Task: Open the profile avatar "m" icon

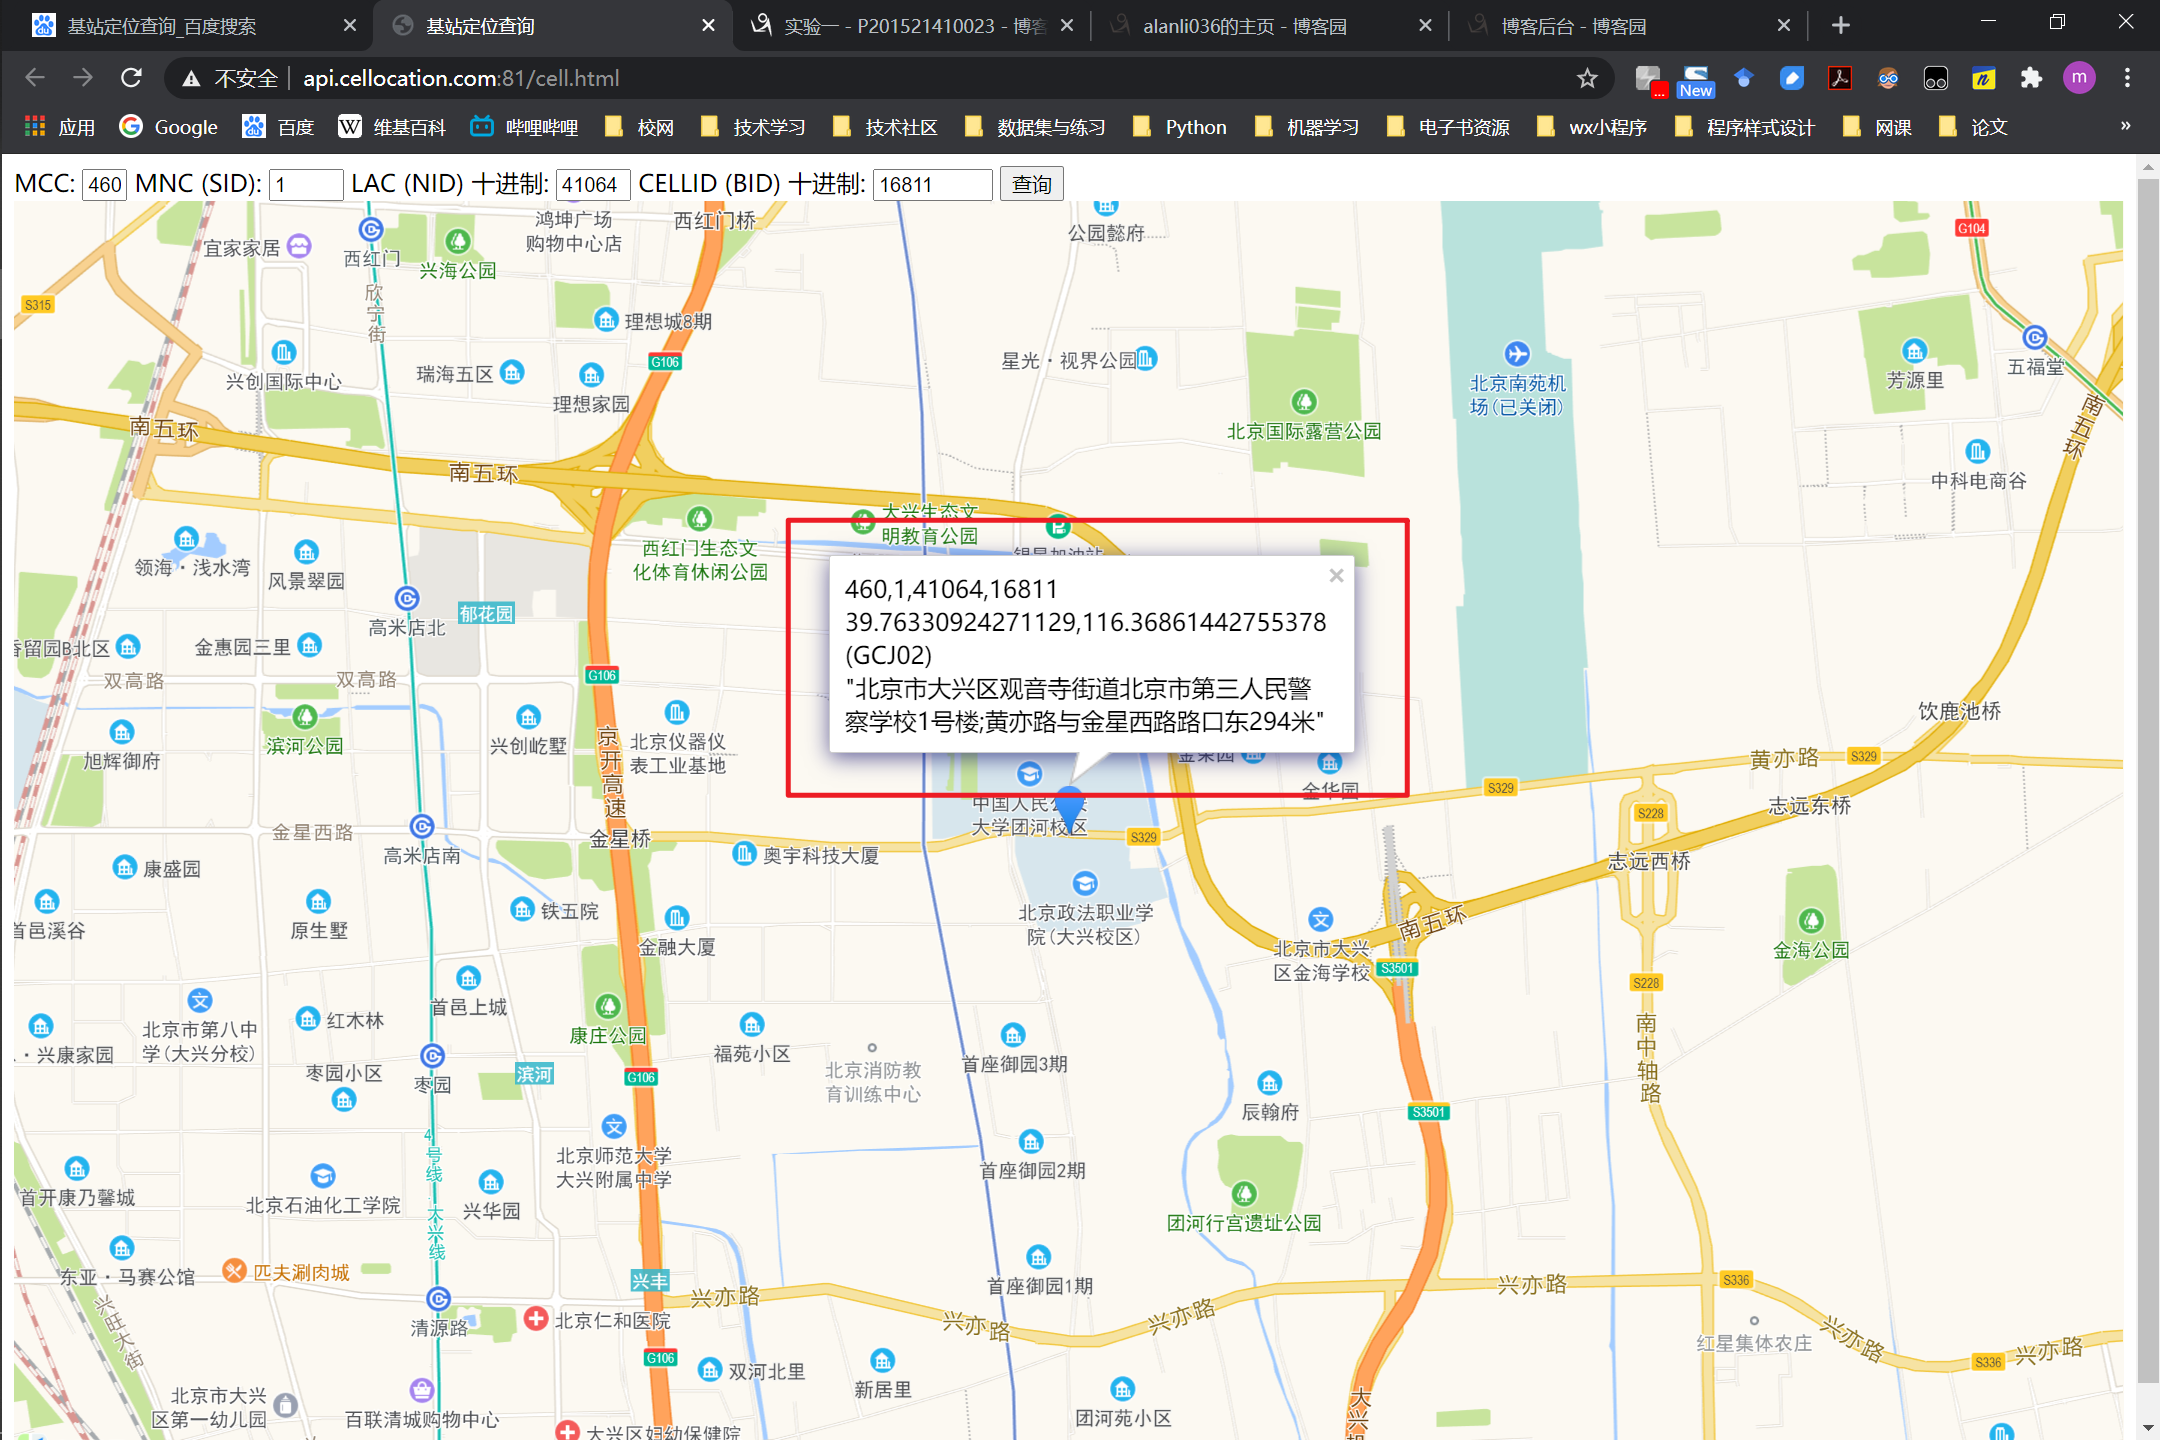Action: coord(2079,78)
